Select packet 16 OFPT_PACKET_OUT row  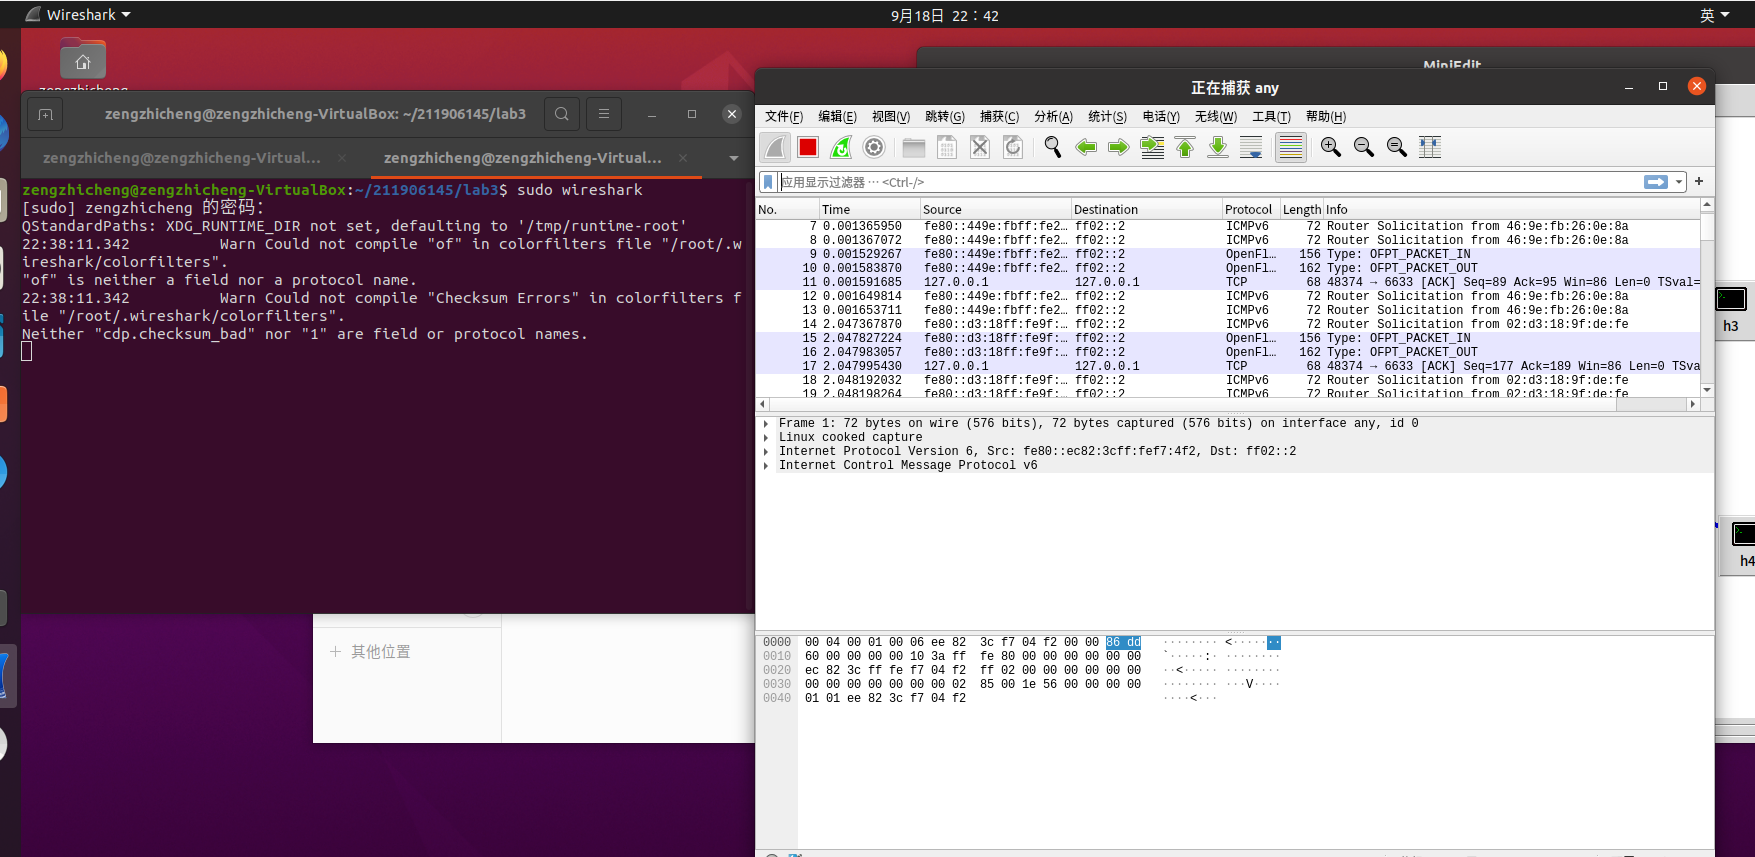point(1228,352)
